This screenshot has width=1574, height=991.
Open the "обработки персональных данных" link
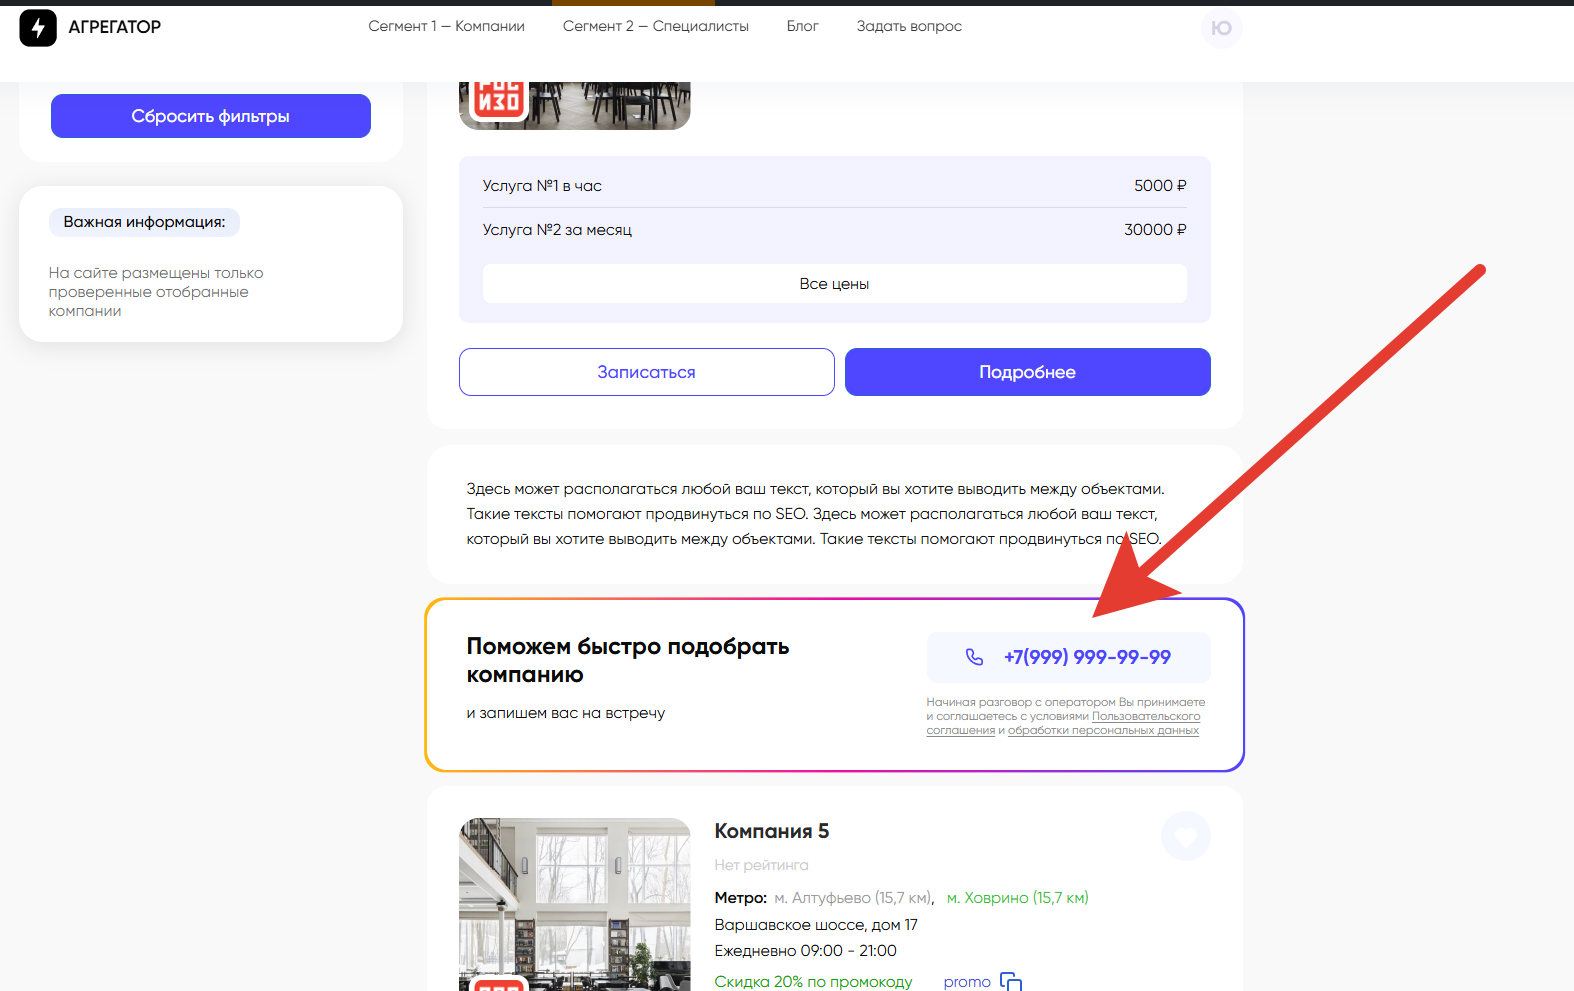coord(1102,731)
